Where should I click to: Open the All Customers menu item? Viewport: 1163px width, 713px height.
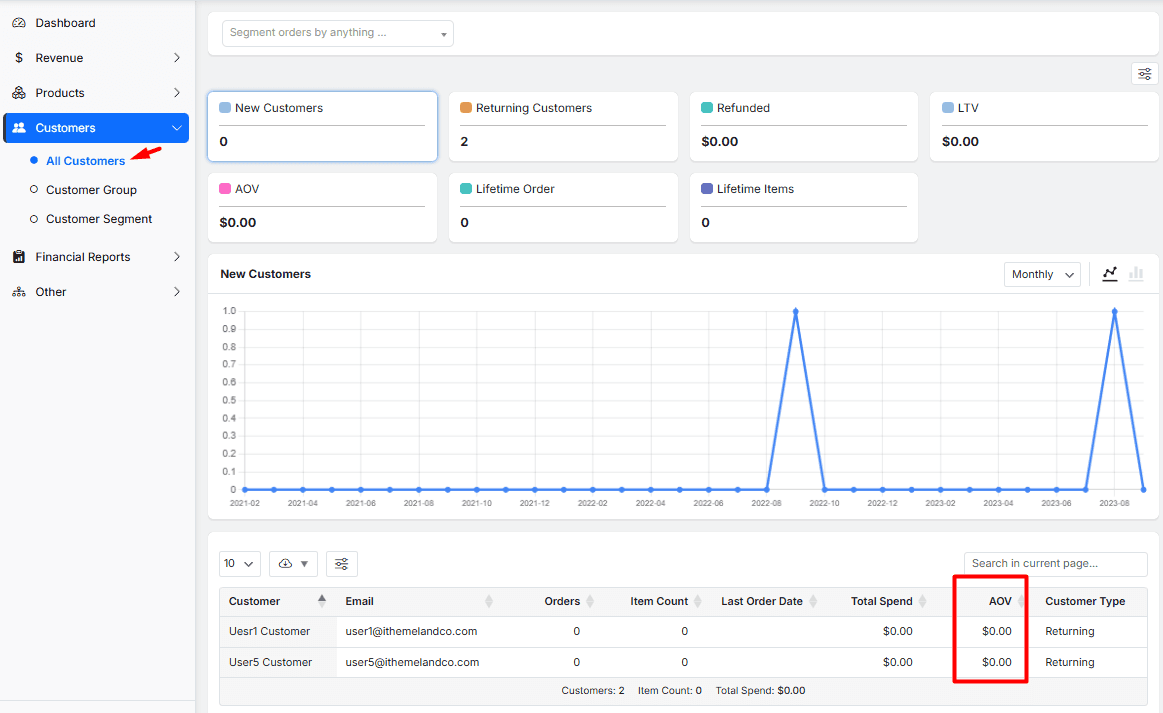(88, 160)
